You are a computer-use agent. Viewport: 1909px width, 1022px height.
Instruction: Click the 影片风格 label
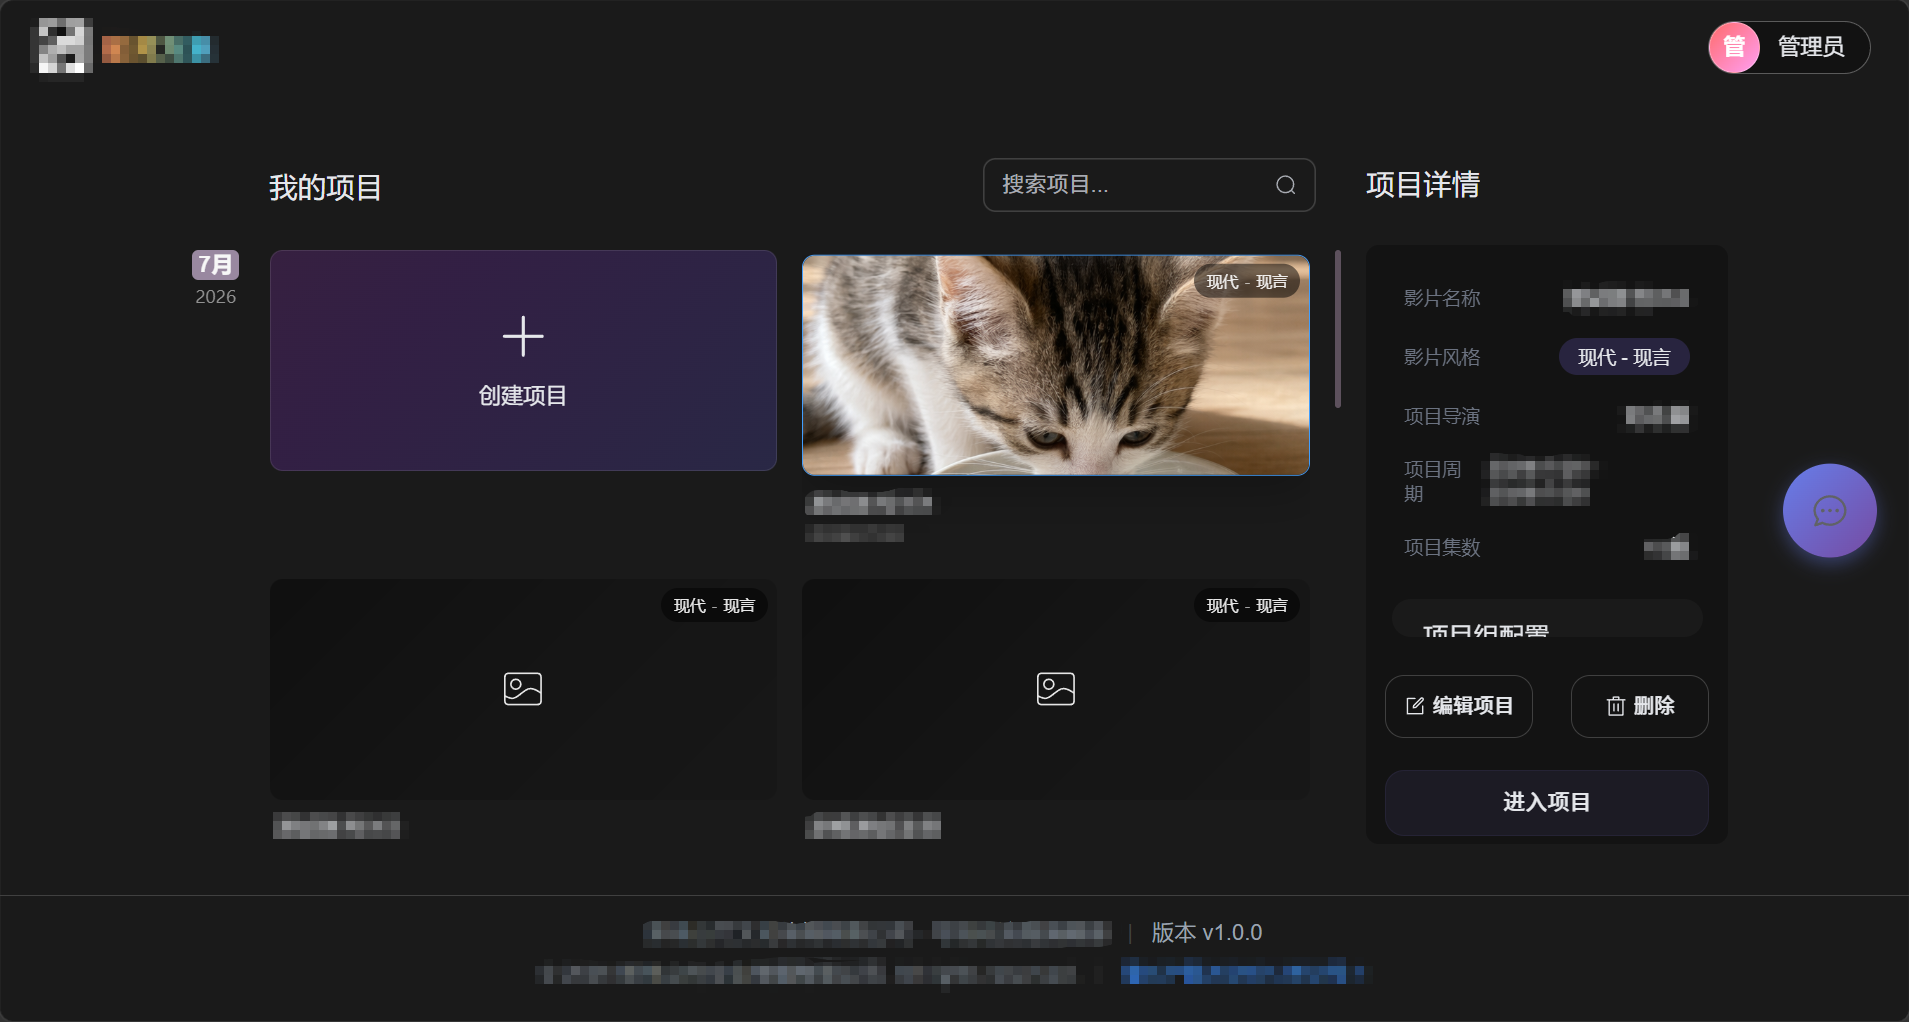click(x=1441, y=357)
